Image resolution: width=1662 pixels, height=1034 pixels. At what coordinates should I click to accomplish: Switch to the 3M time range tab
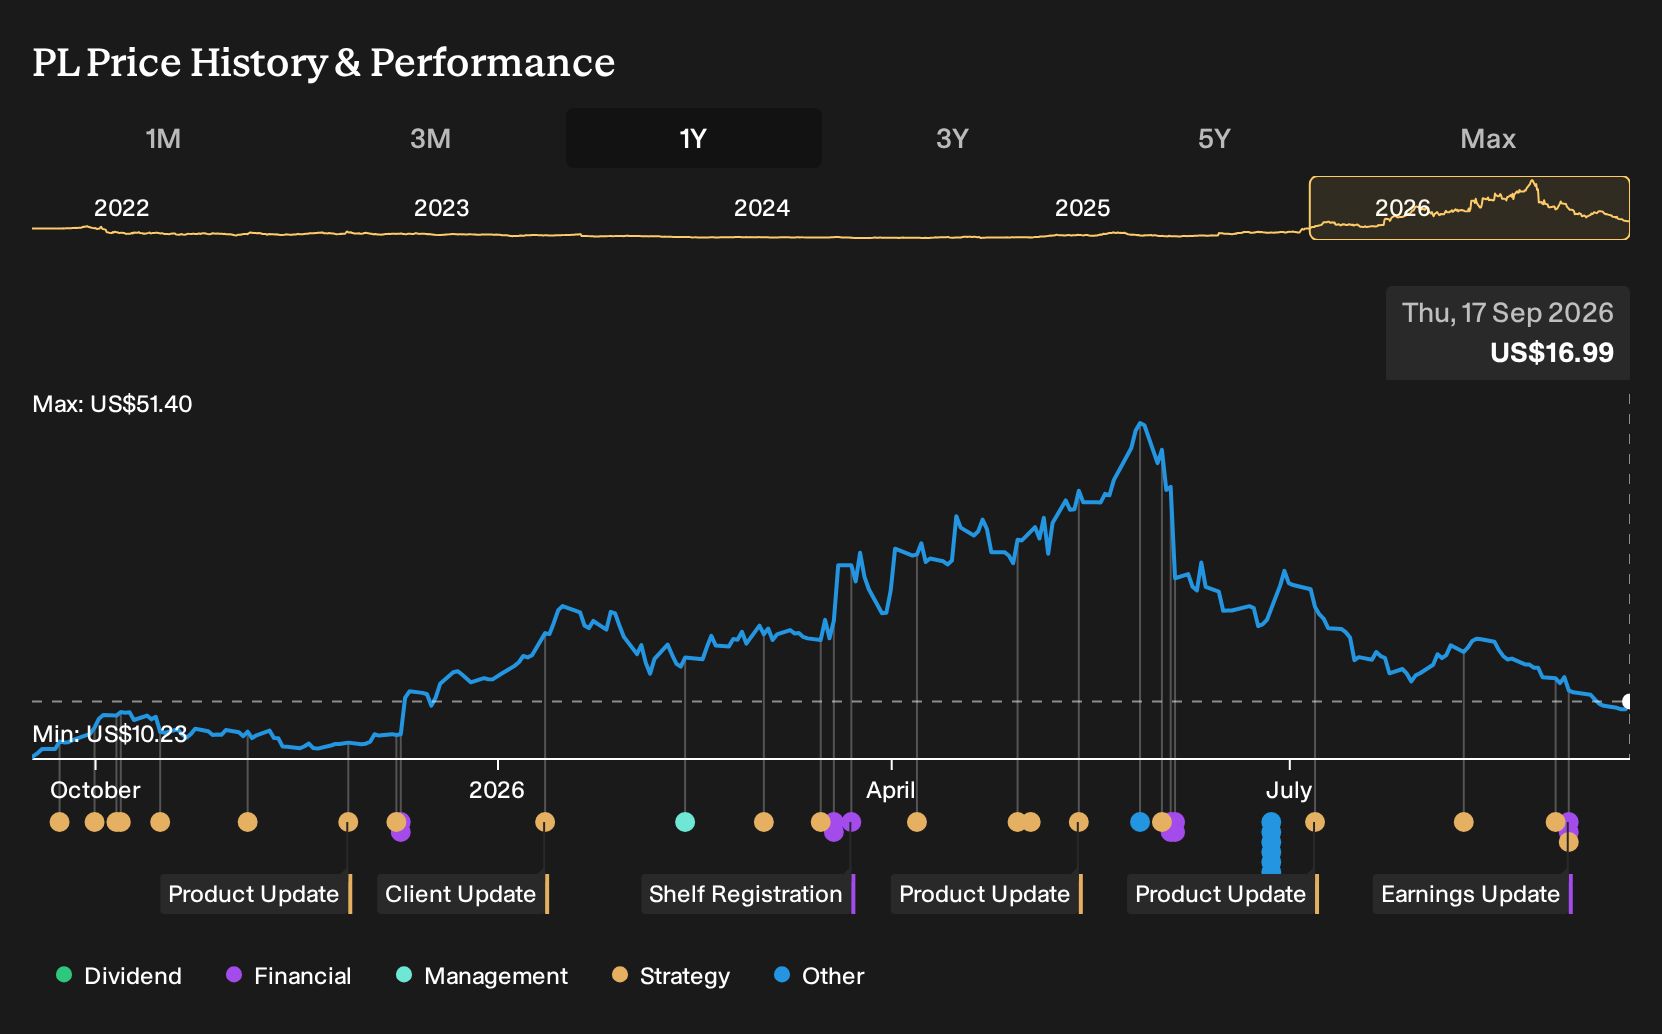point(430,138)
